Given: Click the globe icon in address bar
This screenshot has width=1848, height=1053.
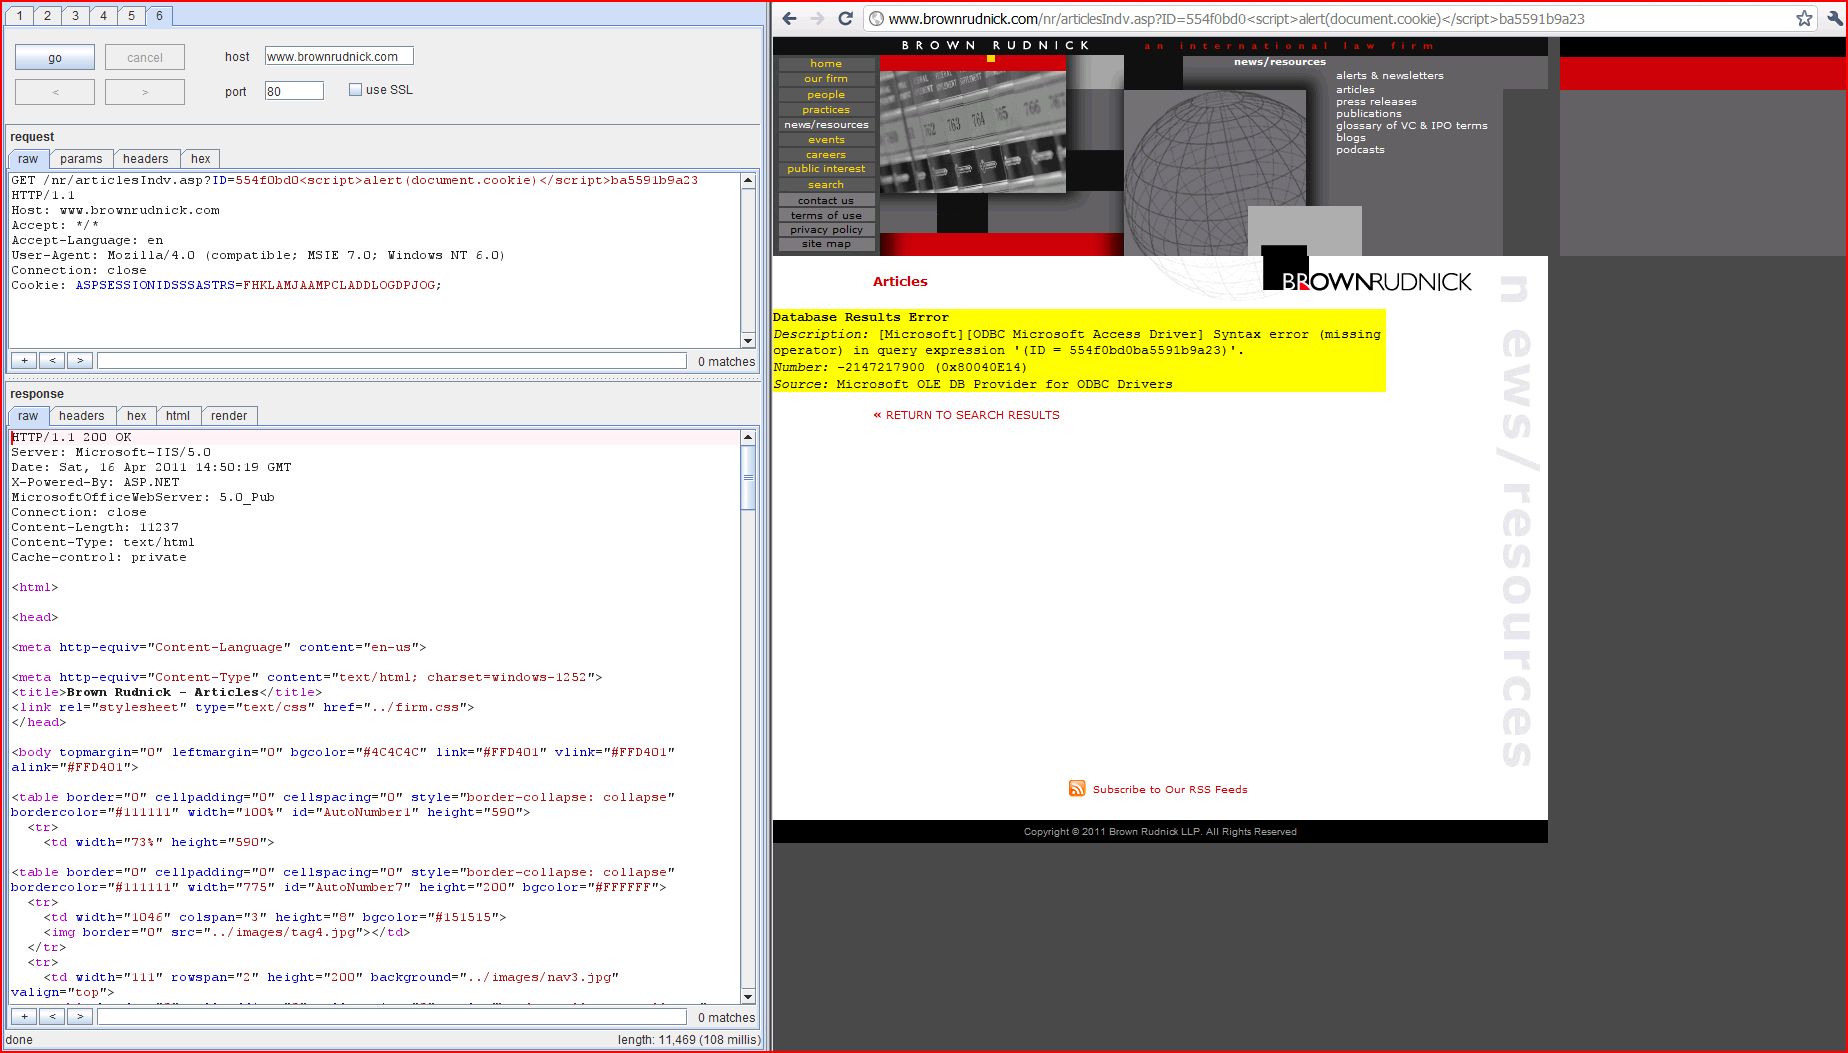Looking at the screenshot, I should [x=876, y=18].
